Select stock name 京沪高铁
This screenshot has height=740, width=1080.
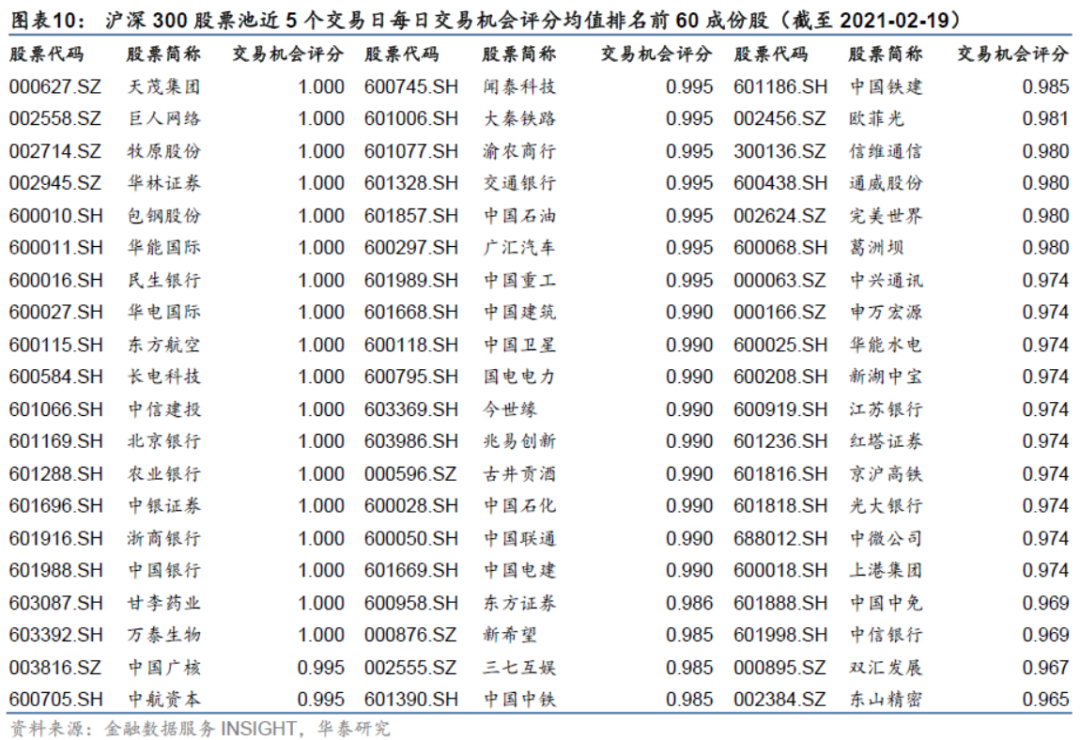coord(886,474)
